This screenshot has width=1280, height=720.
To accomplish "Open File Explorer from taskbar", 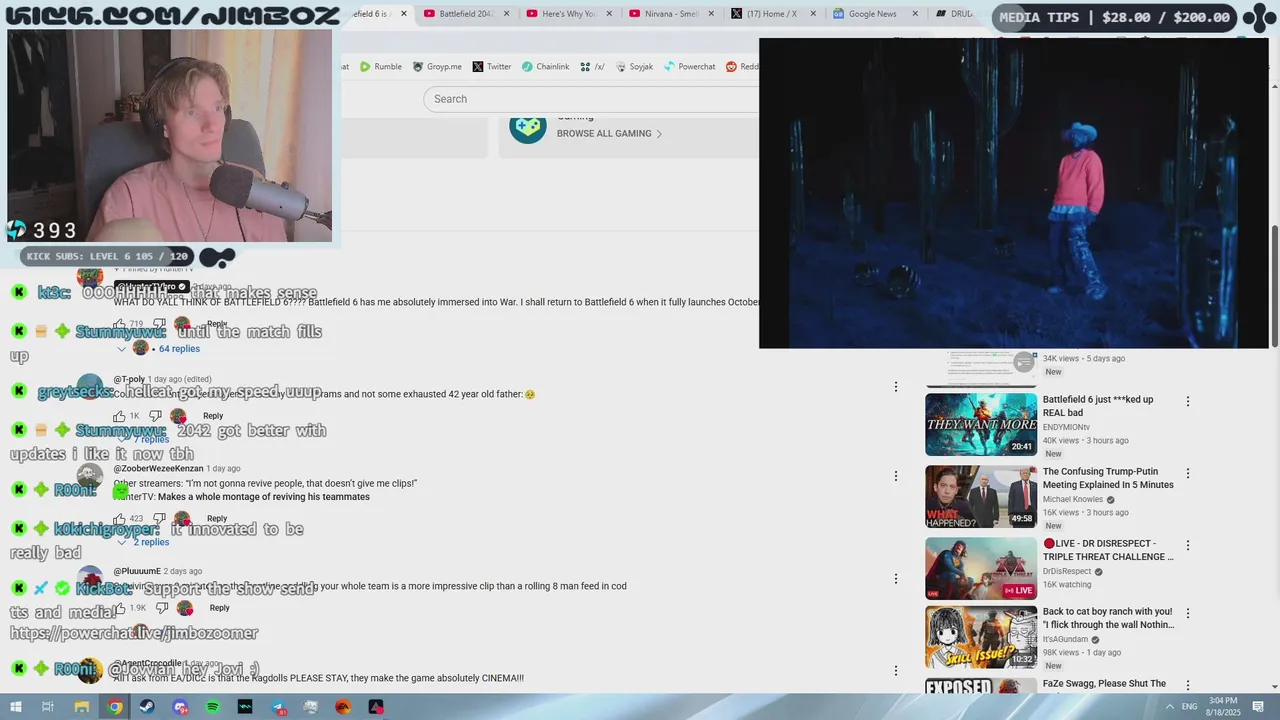I will (82, 707).
